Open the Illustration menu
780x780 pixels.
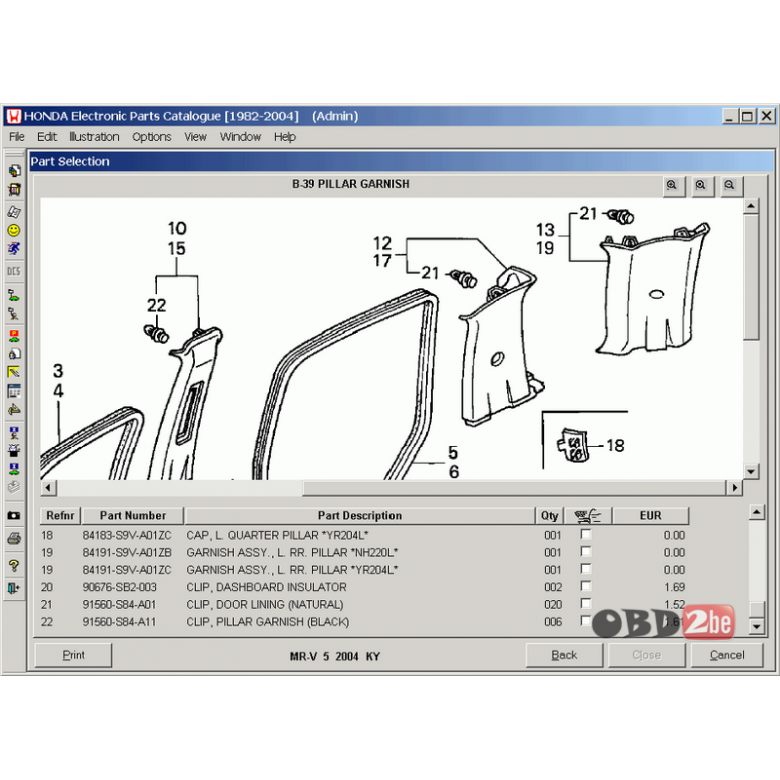click(x=94, y=137)
